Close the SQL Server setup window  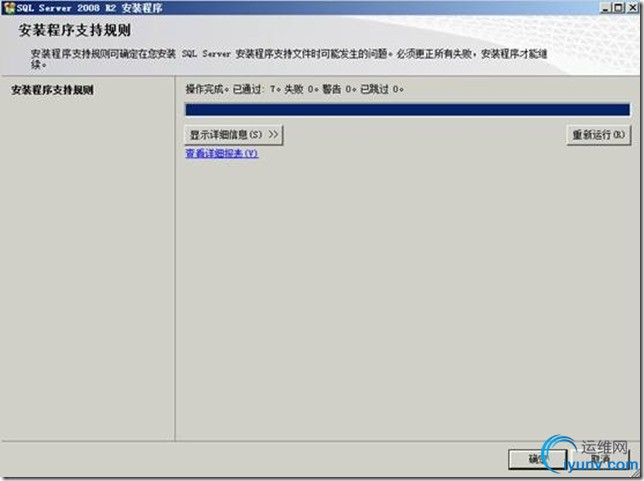pyautogui.click(x=632, y=7)
